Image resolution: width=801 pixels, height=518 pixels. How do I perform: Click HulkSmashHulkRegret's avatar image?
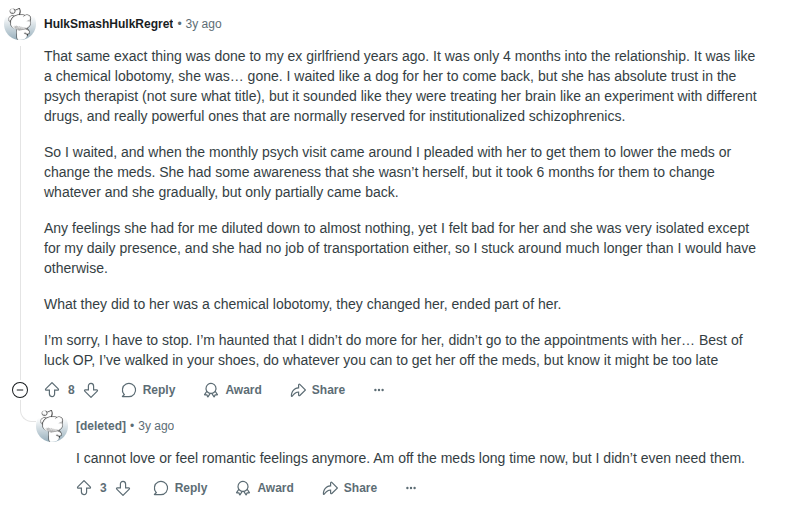point(21,23)
